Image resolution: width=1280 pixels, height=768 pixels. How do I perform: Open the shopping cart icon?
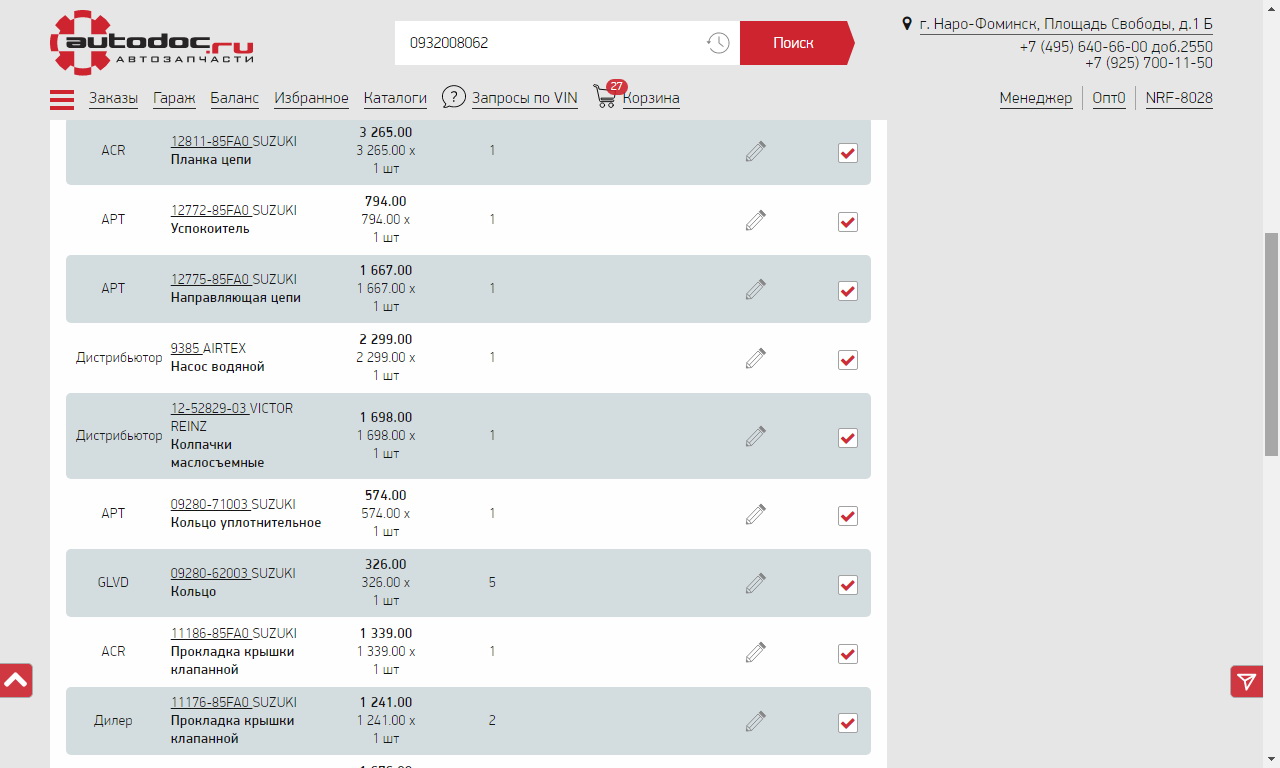pos(605,97)
